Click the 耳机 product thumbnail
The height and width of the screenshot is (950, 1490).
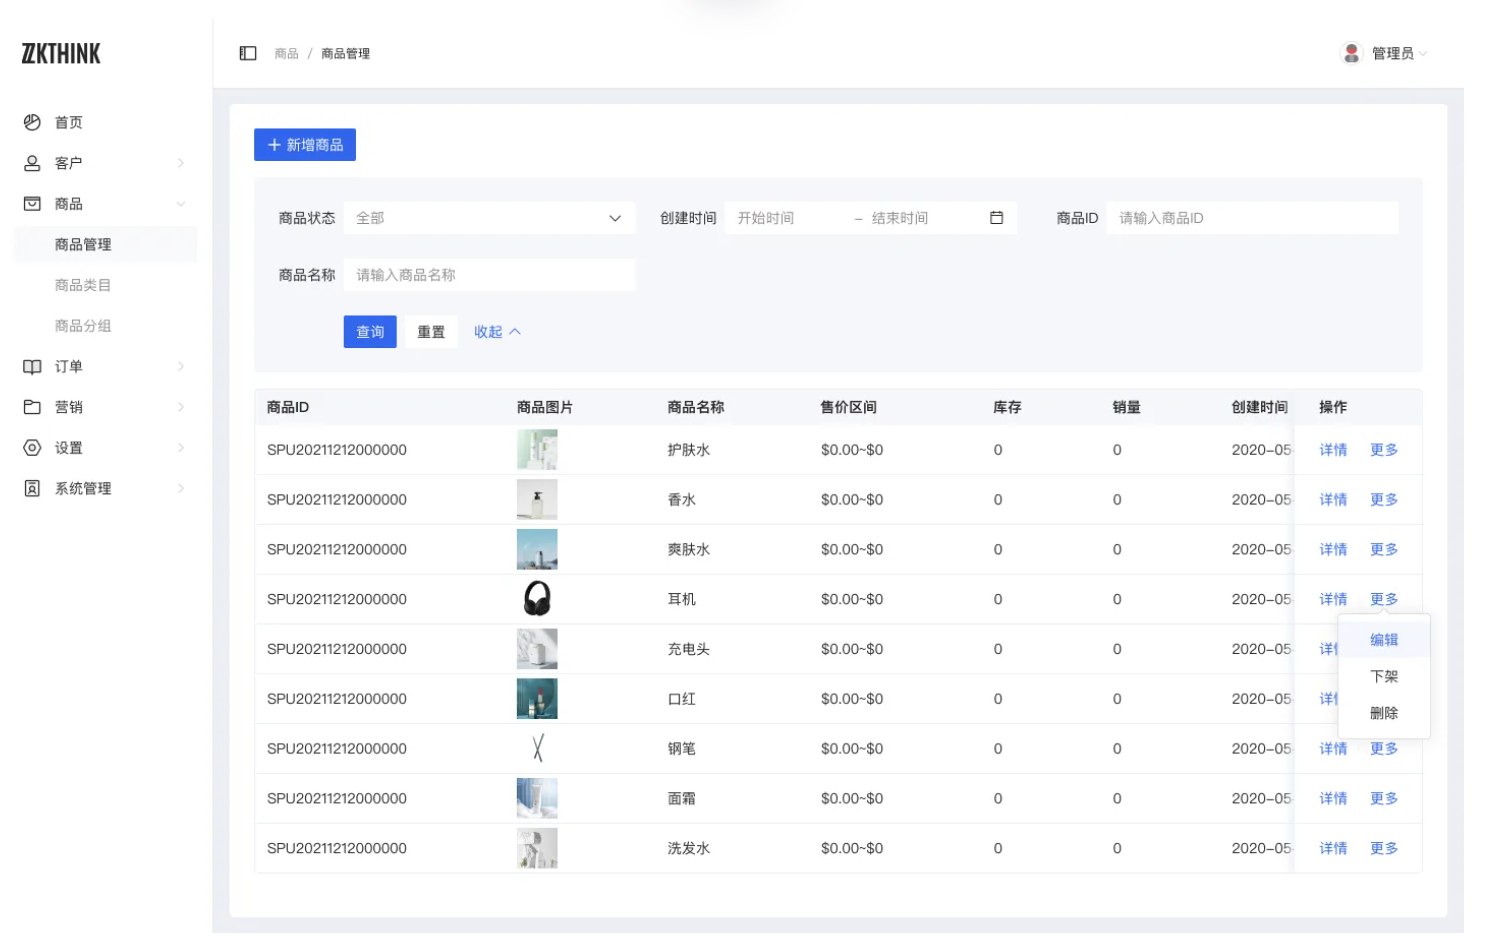(x=537, y=599)
